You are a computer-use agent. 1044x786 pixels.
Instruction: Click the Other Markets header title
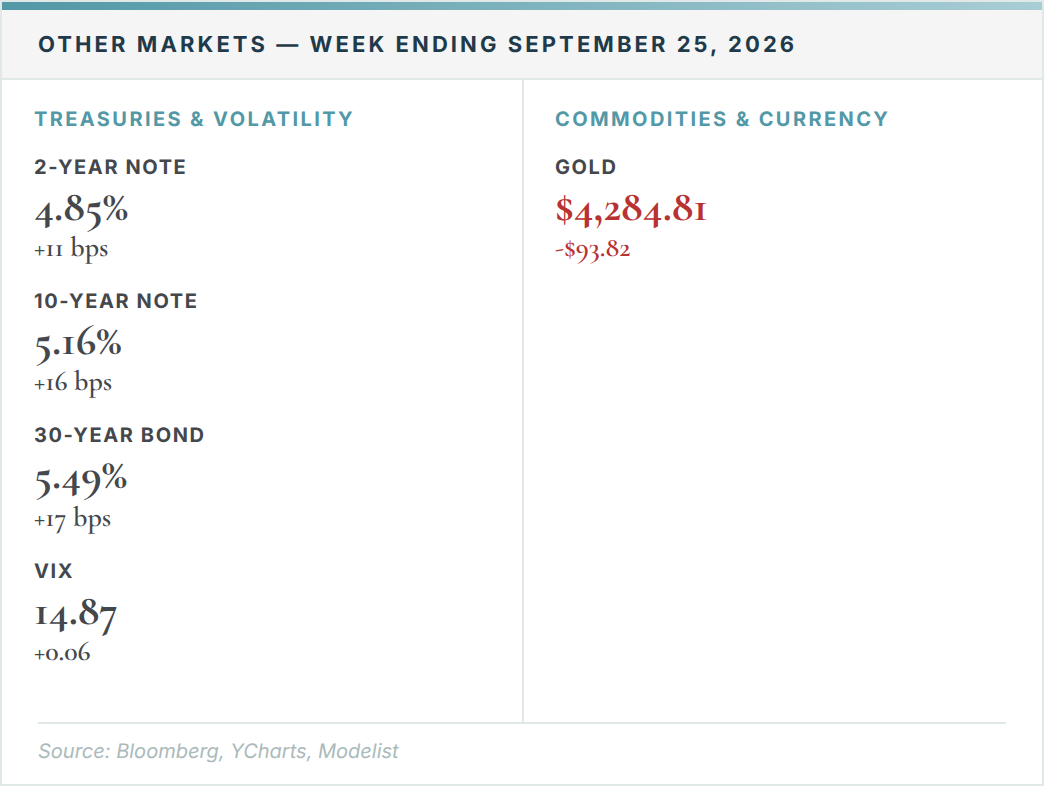416,44
